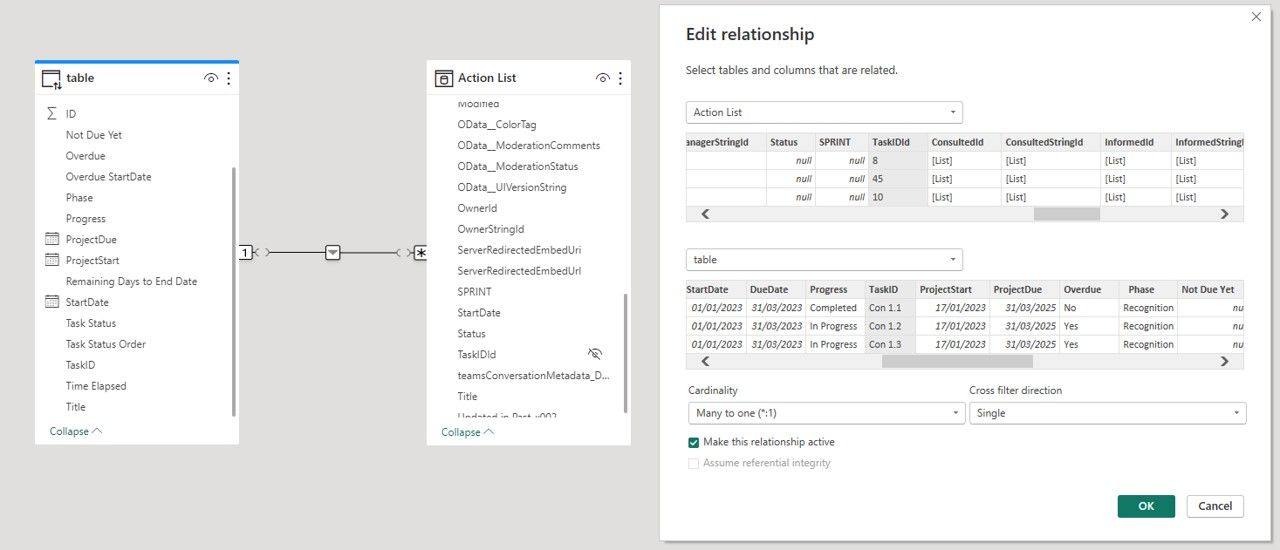Image resolution: width=1280 pixels, height=550 pixels.
Task: Open the Action List table dropdown
Action: coord(824,112)
